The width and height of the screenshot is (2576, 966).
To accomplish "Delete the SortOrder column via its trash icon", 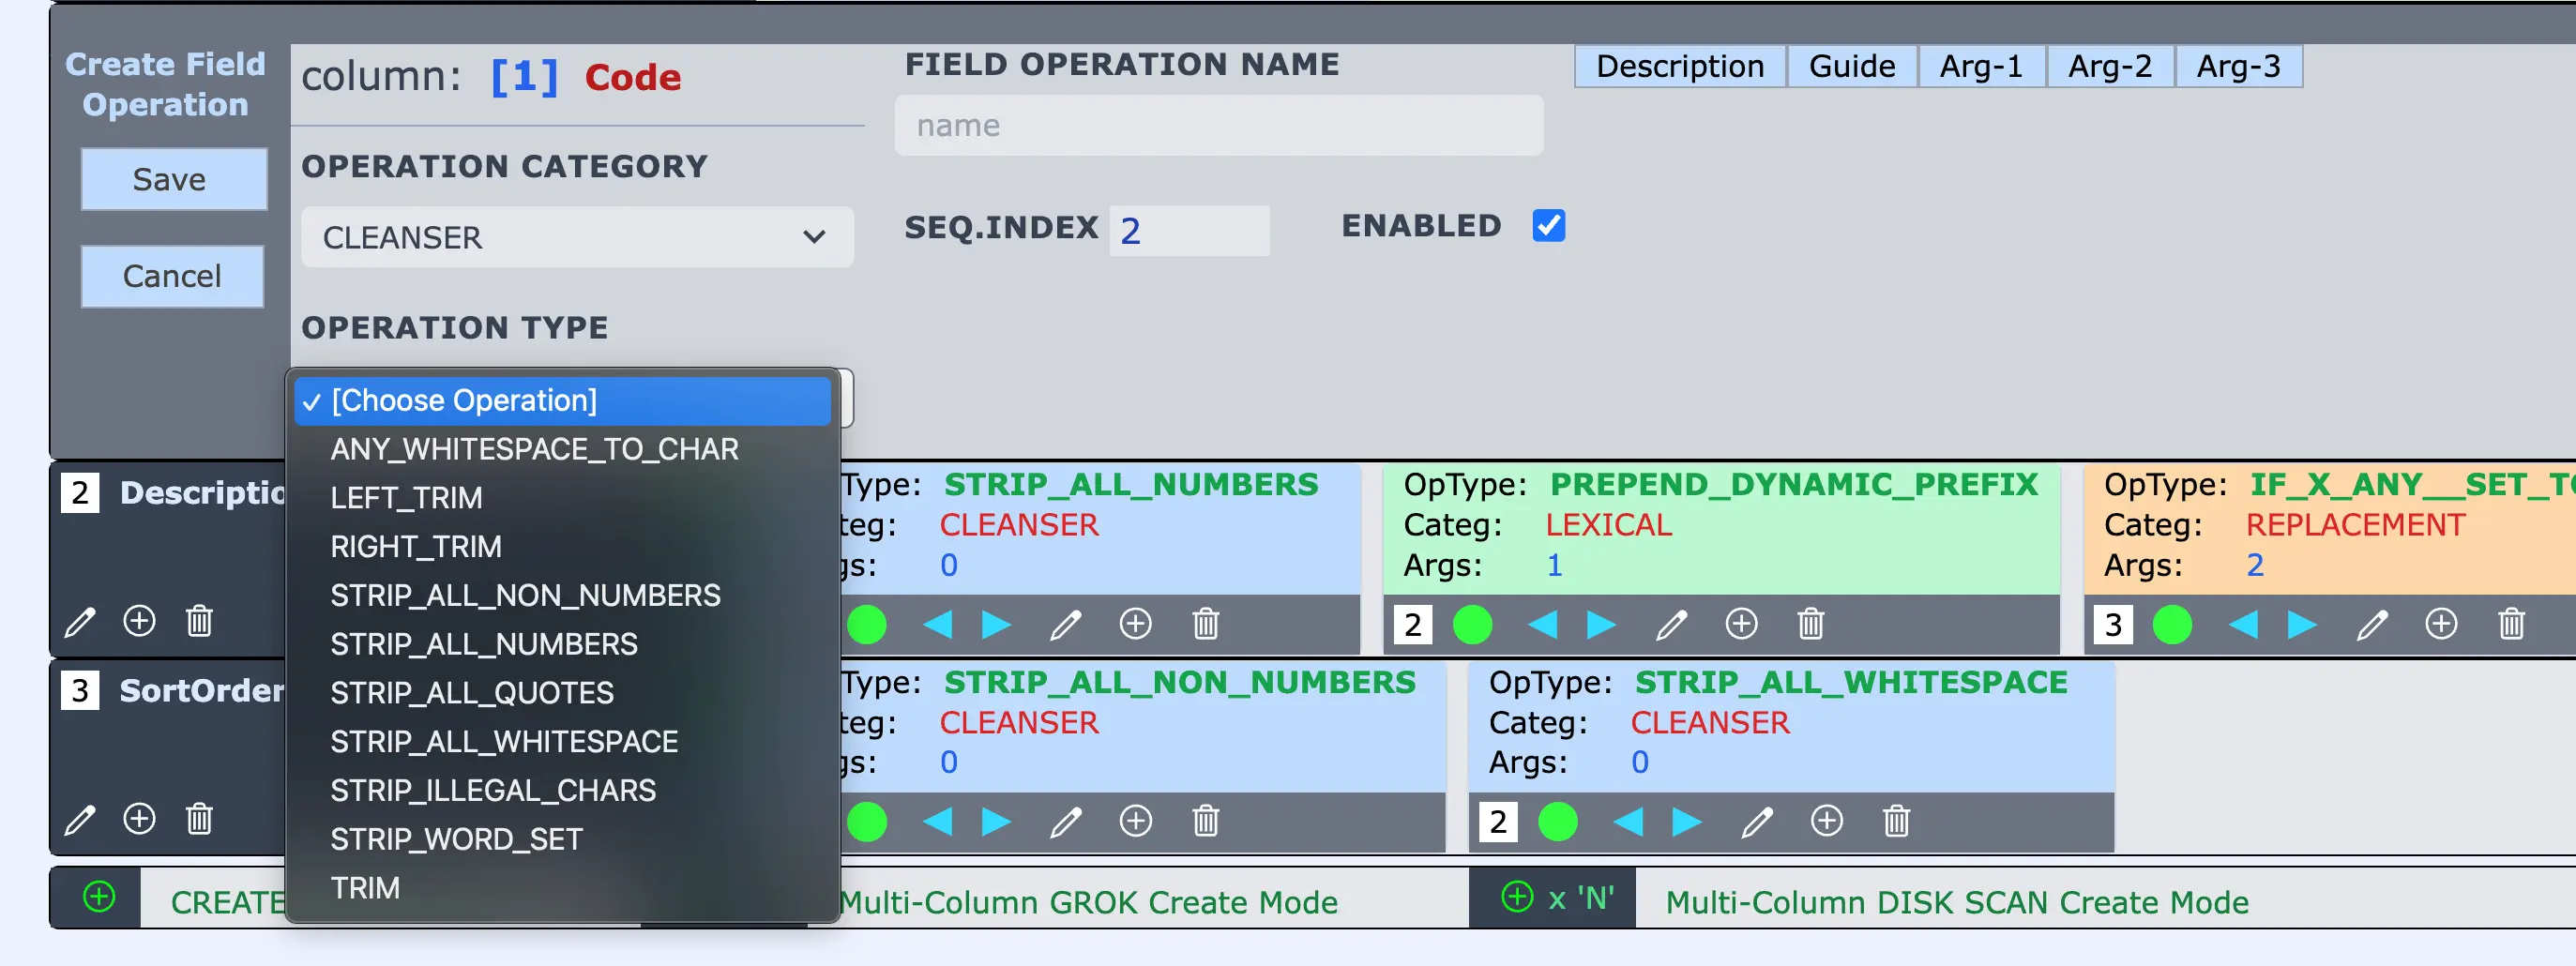I will pyautogui.click(x=199, y=819).
